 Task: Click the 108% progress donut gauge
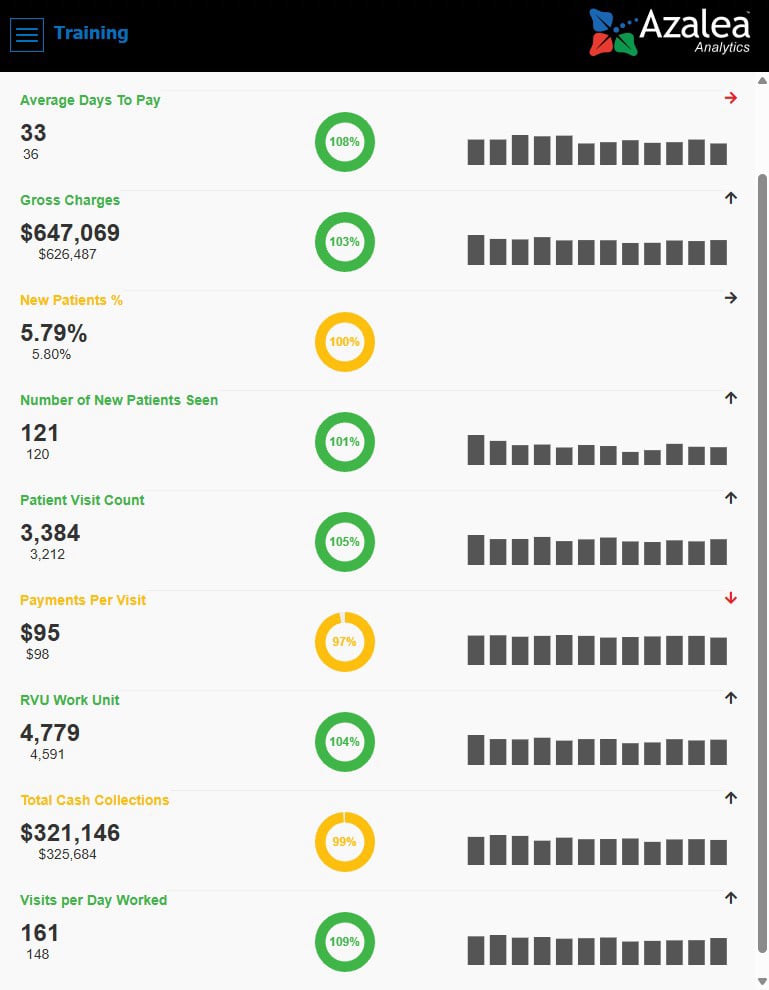(345, 142)
